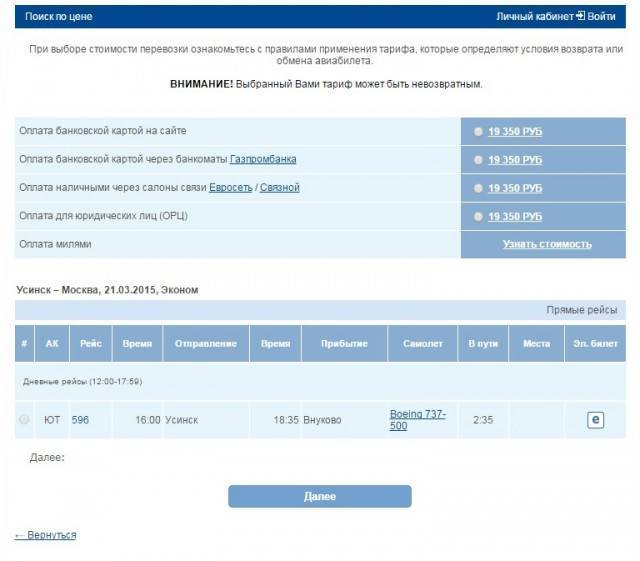Open the Евросеть link
This screenshot has width=640, height=561.
click(x=231, y=187)
